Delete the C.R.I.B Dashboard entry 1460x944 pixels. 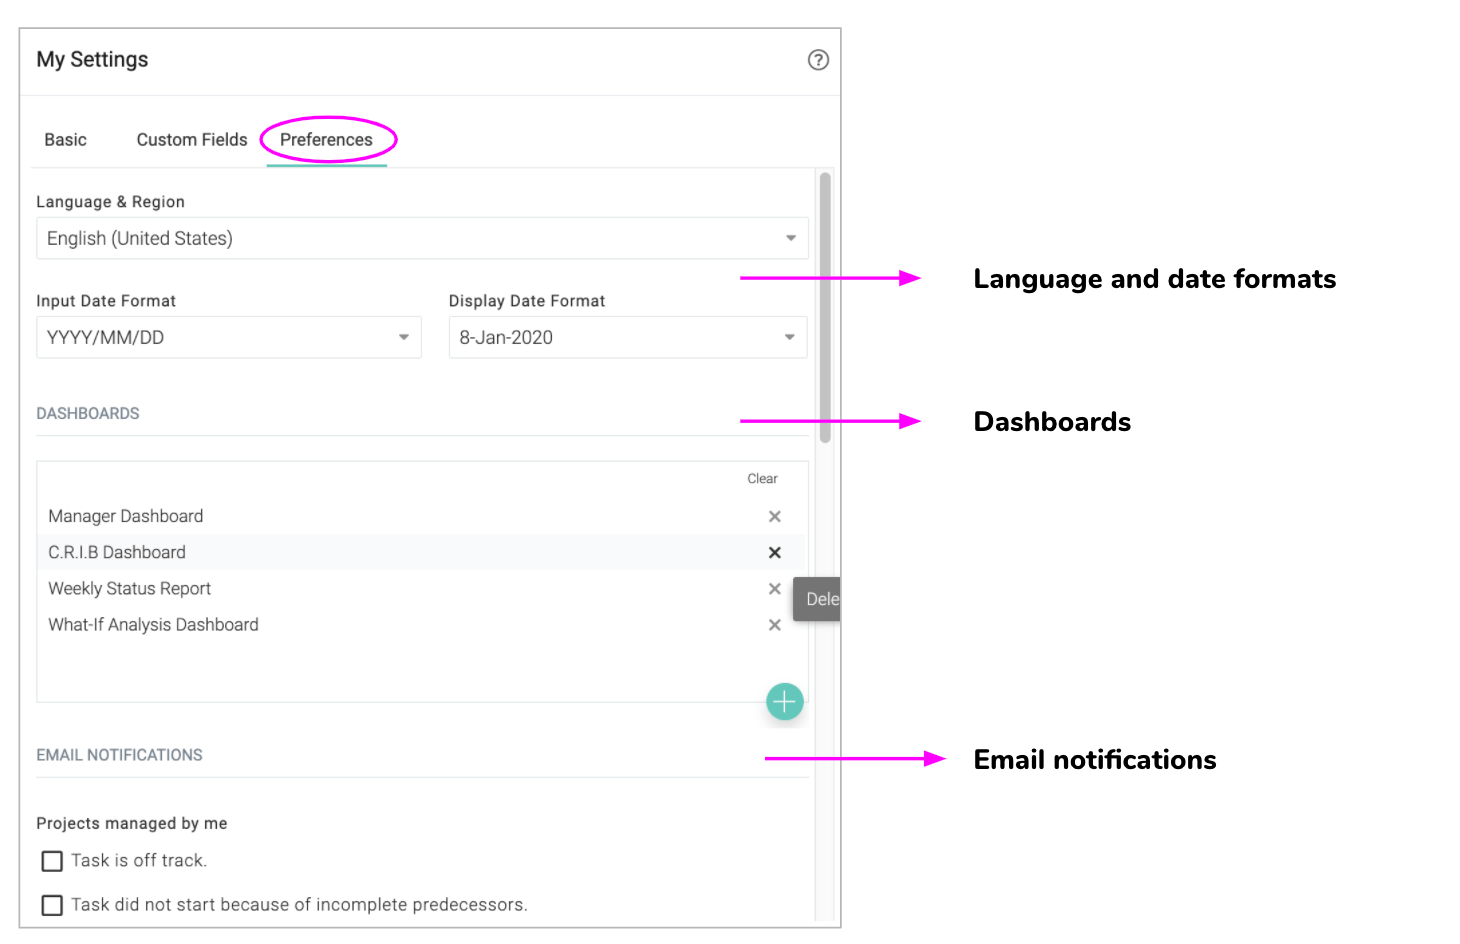tap(774, 552)
